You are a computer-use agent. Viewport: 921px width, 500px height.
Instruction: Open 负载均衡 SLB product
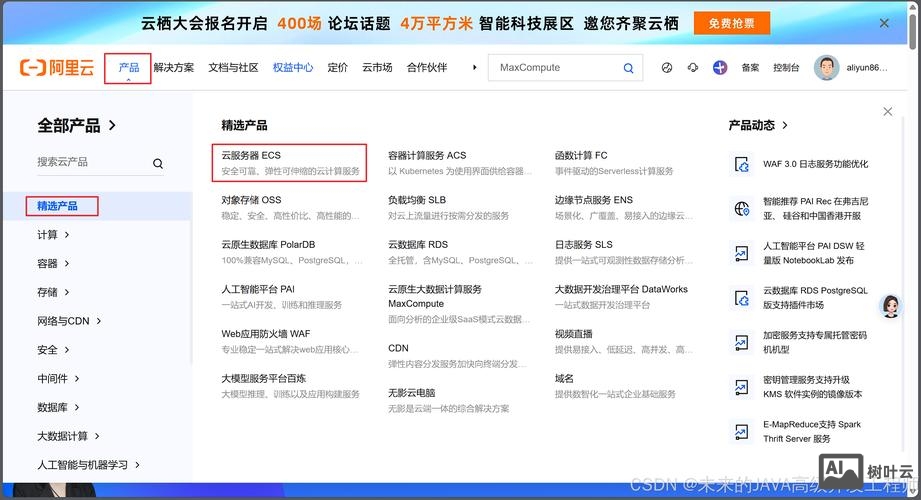[x=417, y=200]
